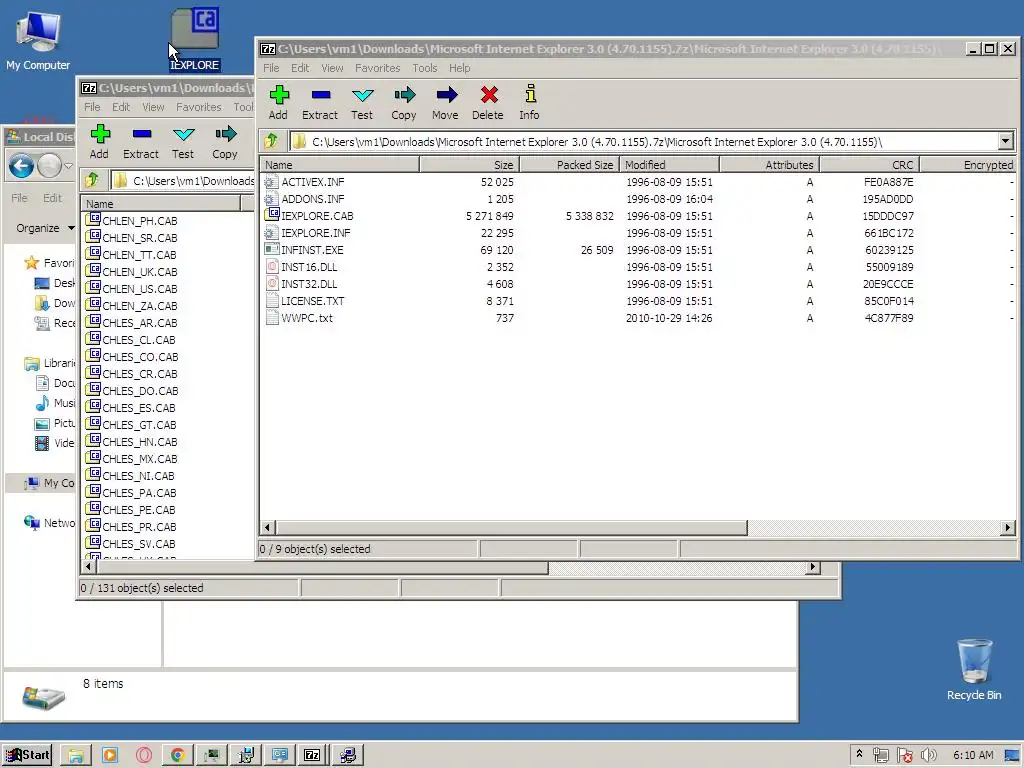The width and height of the screenshot is (1024, 768).
Task: Select INFINST.EXE file
Action: [x=304, y=250]
